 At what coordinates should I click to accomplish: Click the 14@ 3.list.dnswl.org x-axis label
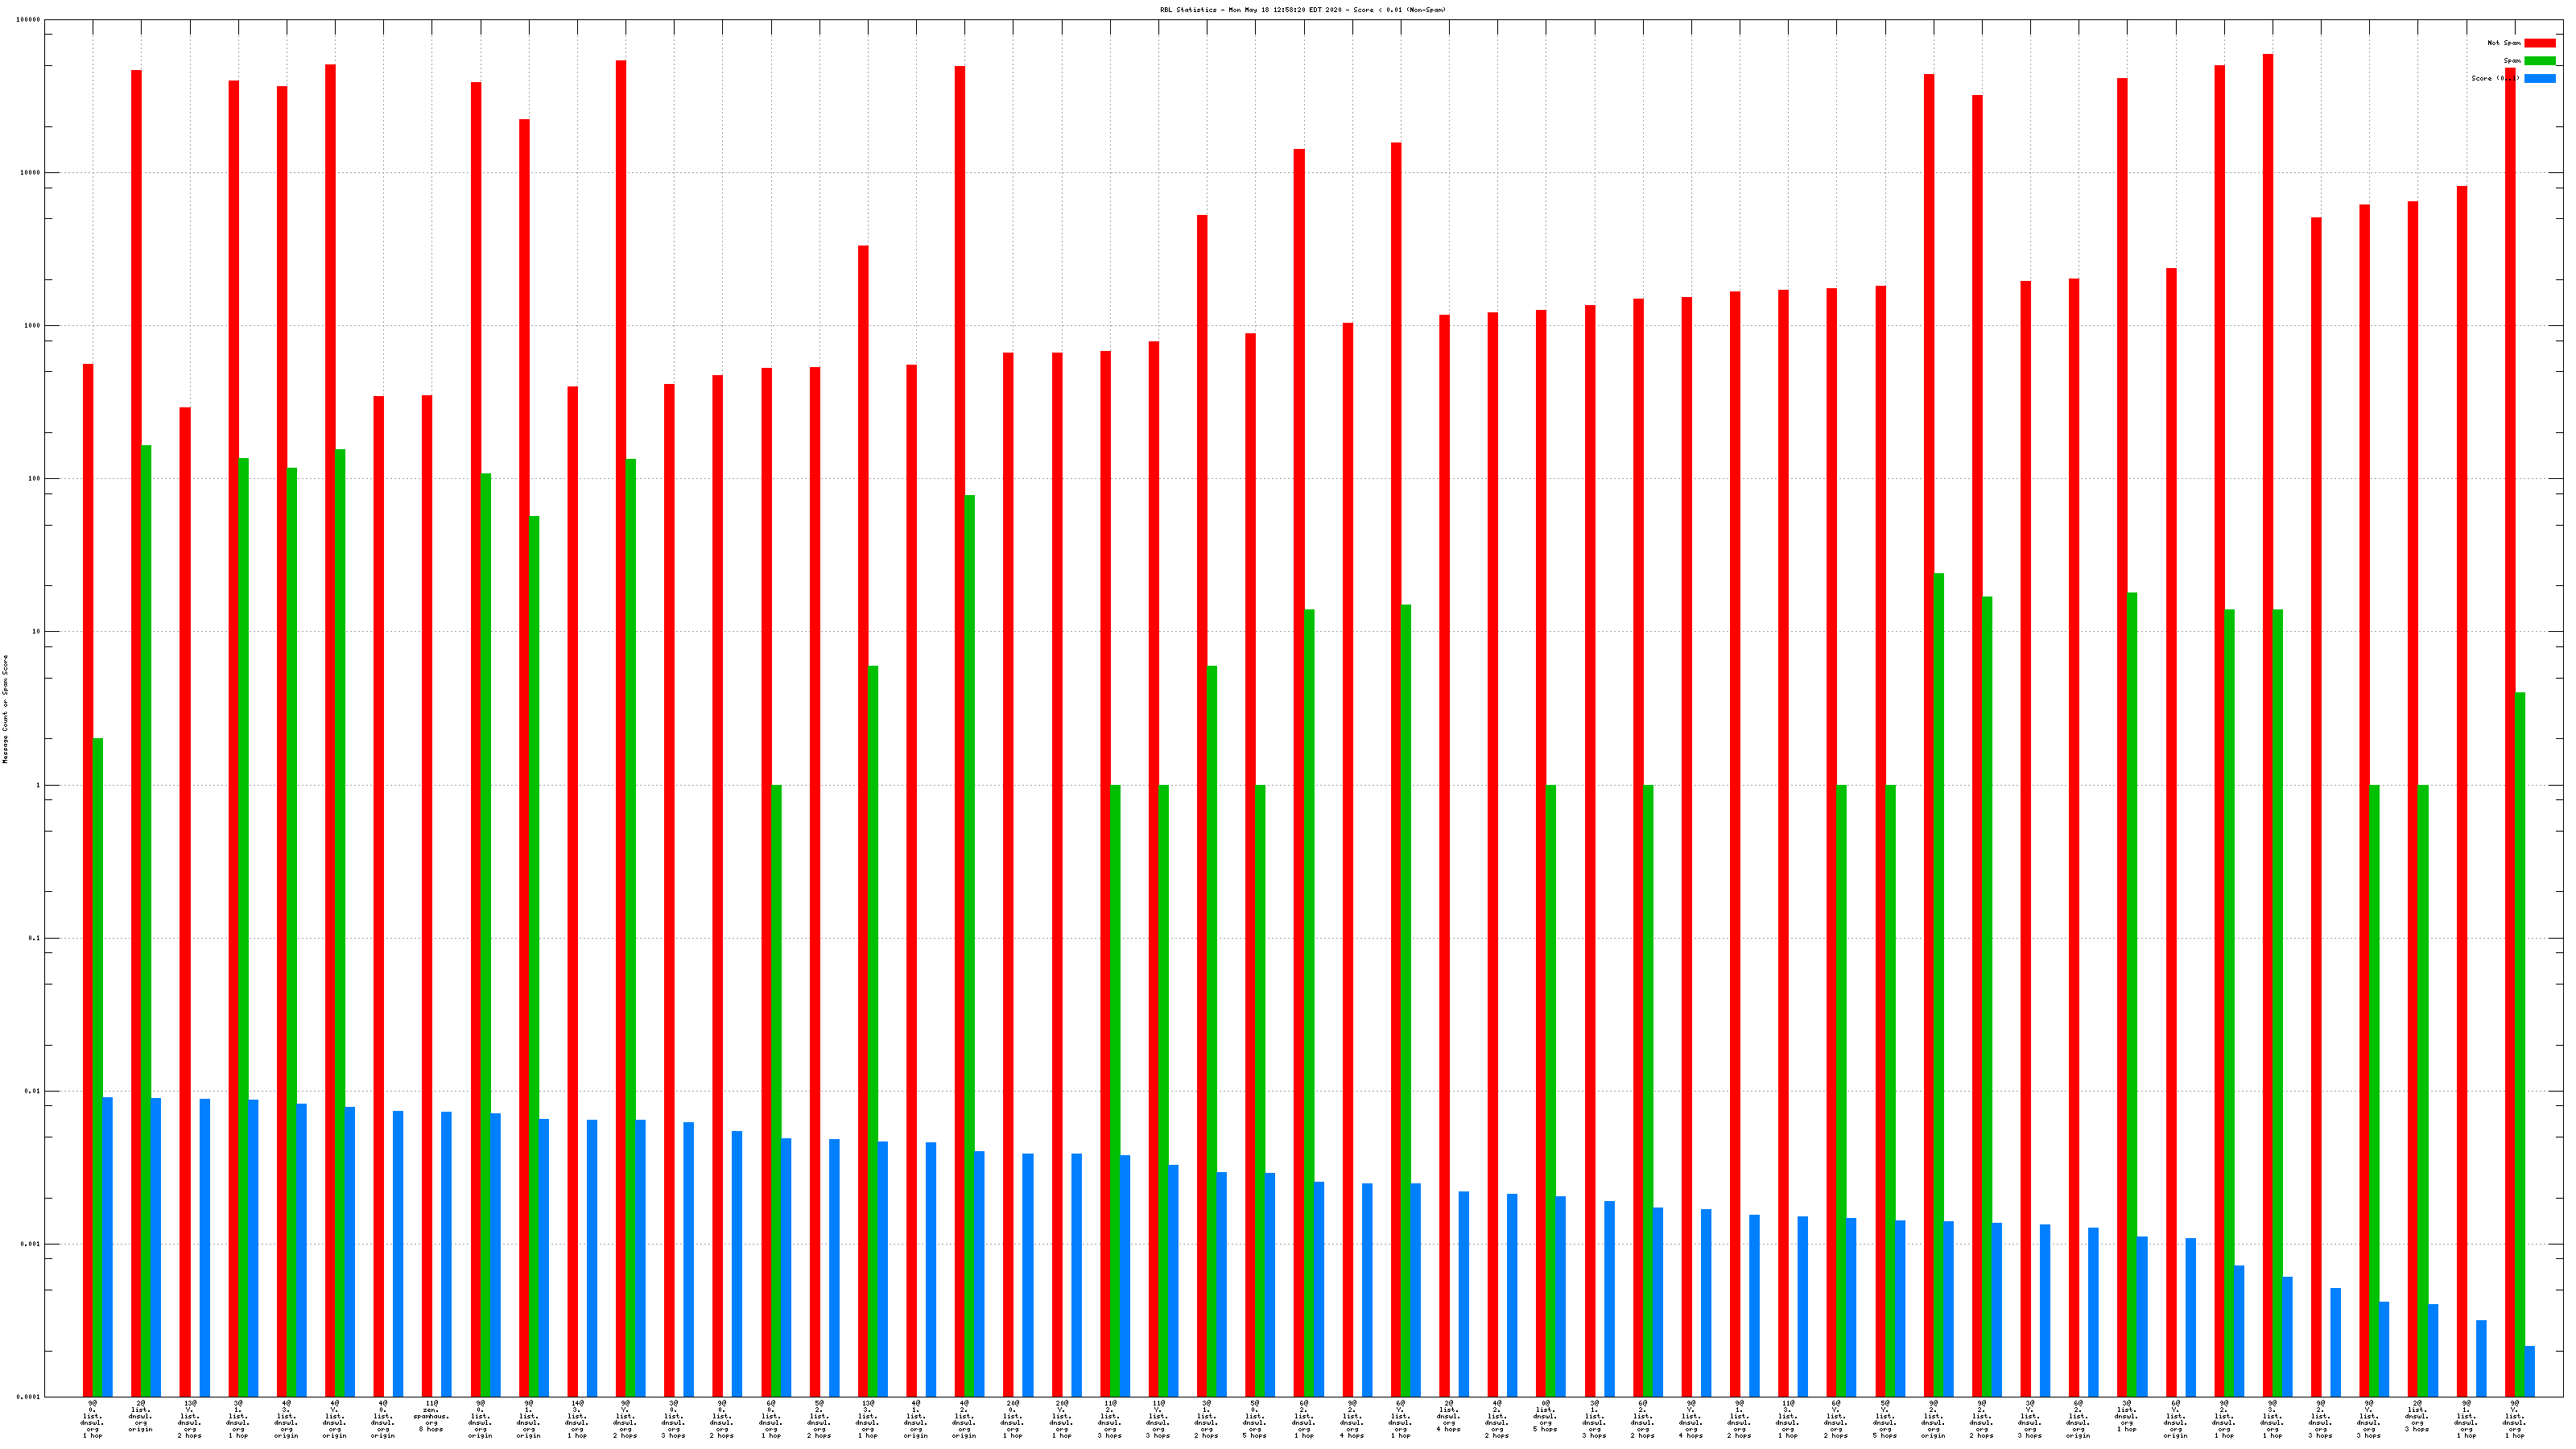point(577,1419)
